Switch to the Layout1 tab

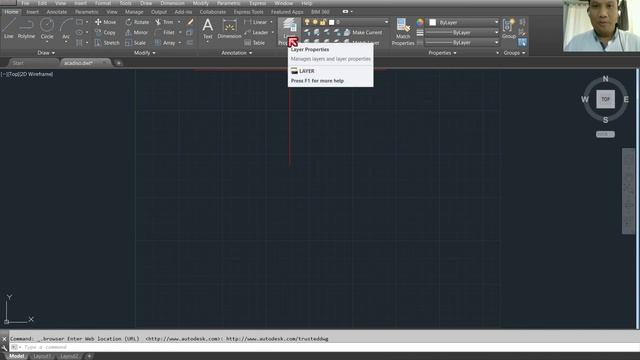(42, 356)
